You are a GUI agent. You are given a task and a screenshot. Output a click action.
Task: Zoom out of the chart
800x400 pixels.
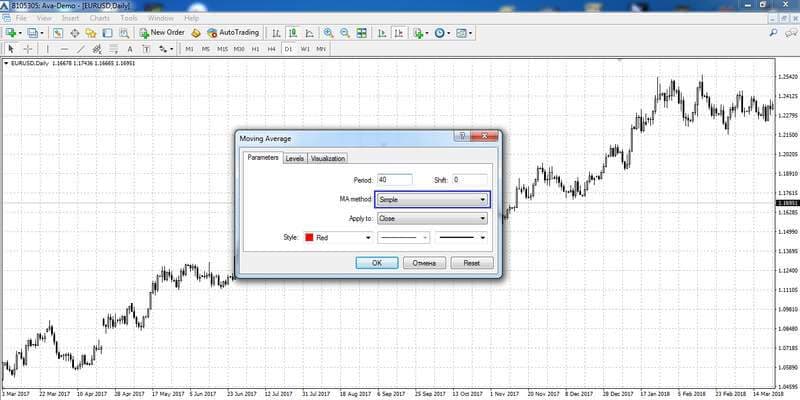pyautogui.click(x=345, y=33)
